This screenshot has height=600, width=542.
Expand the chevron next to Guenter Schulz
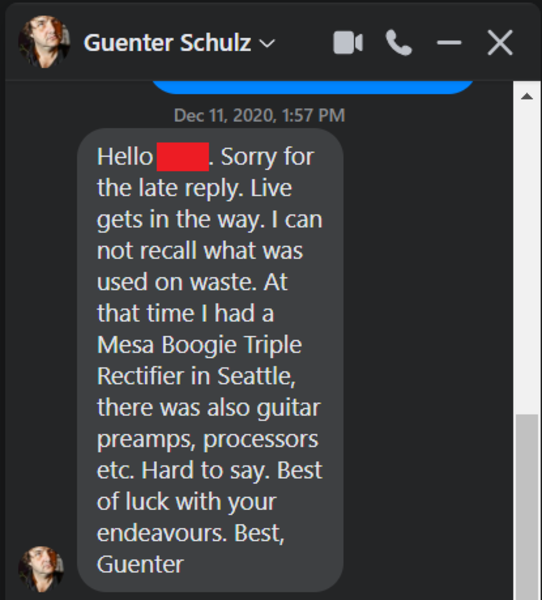tap(267, 43)
